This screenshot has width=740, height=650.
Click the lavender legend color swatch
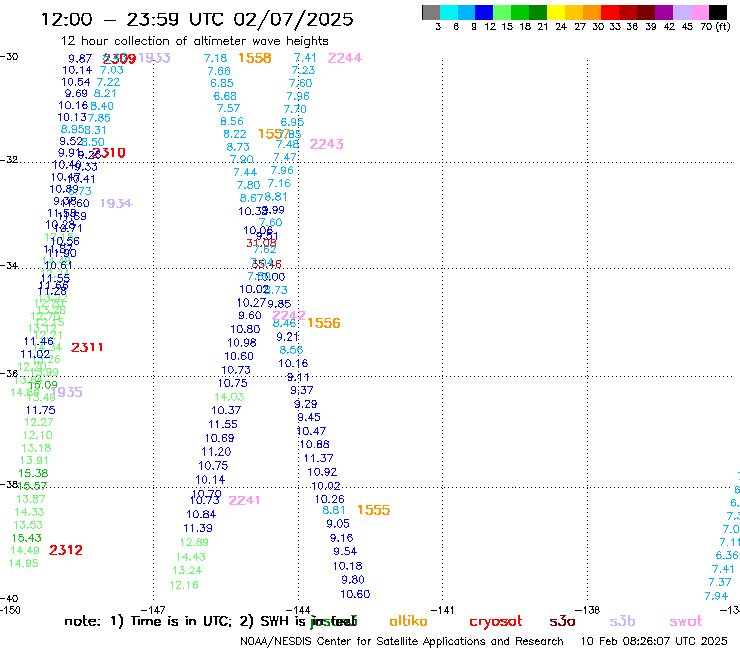(682, 12)
